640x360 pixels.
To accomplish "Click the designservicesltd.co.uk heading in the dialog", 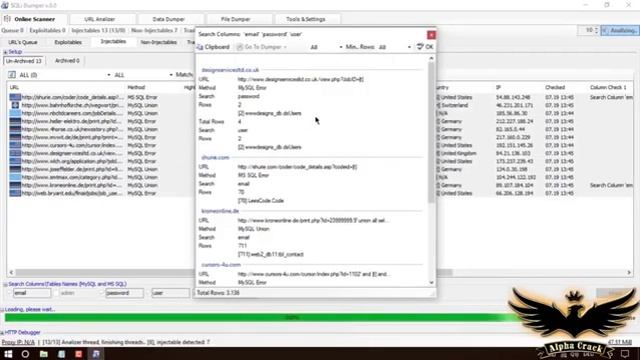I will tap(230, 70).
